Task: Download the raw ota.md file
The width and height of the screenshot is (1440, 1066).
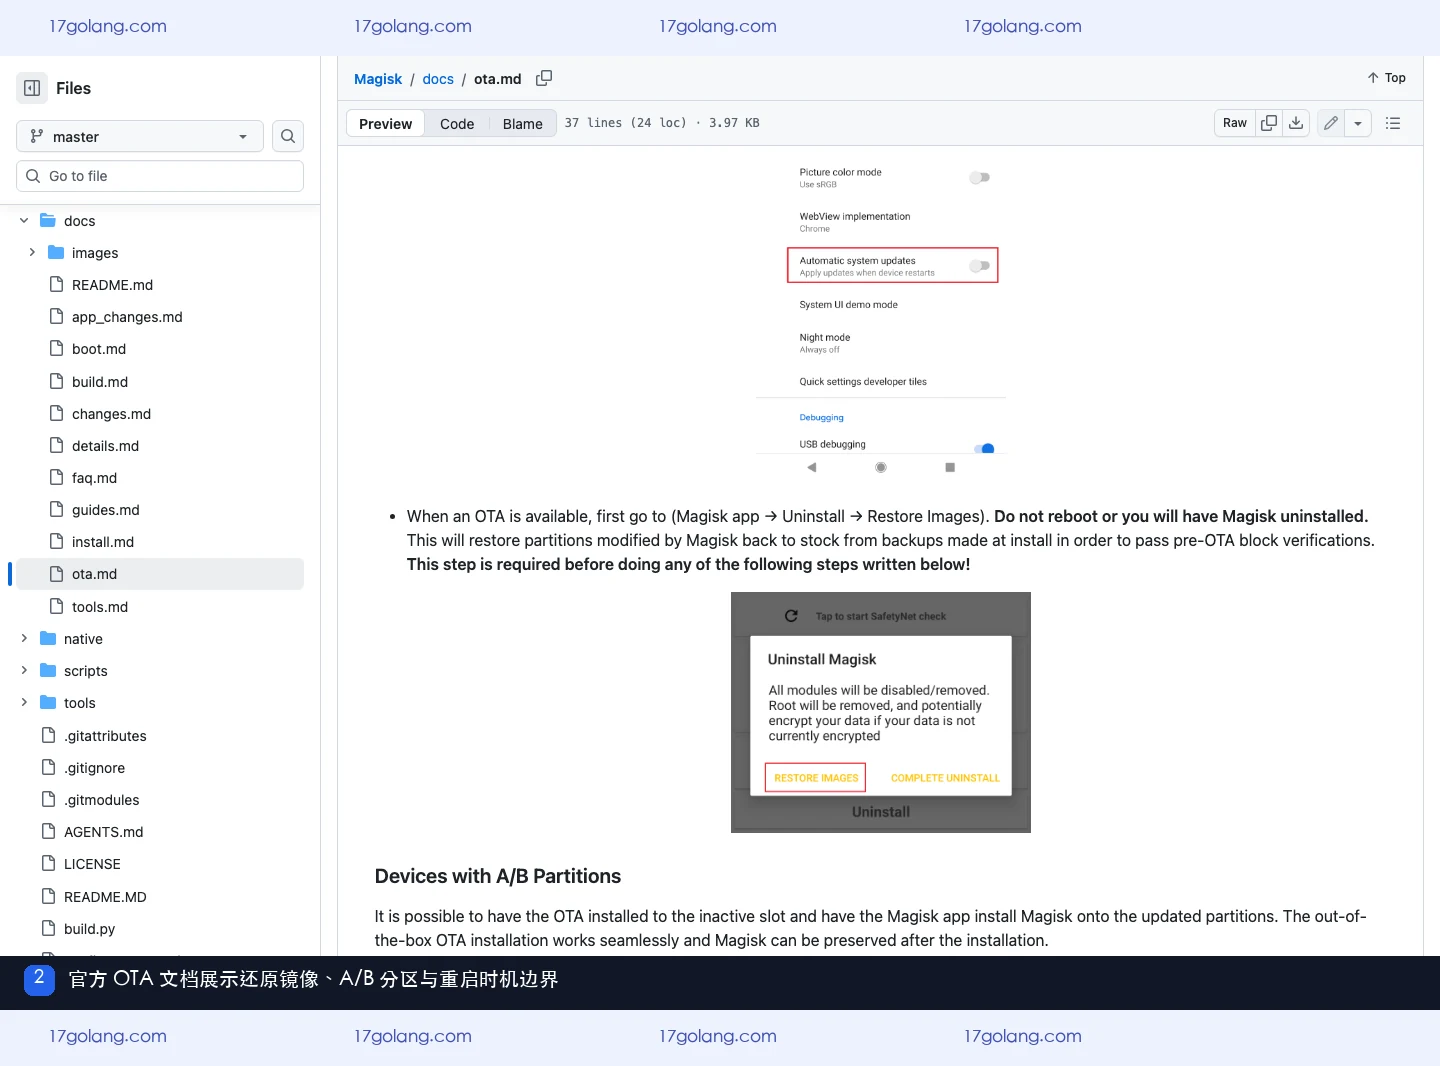Action: pyautogui.click(x=1296, y=123)
